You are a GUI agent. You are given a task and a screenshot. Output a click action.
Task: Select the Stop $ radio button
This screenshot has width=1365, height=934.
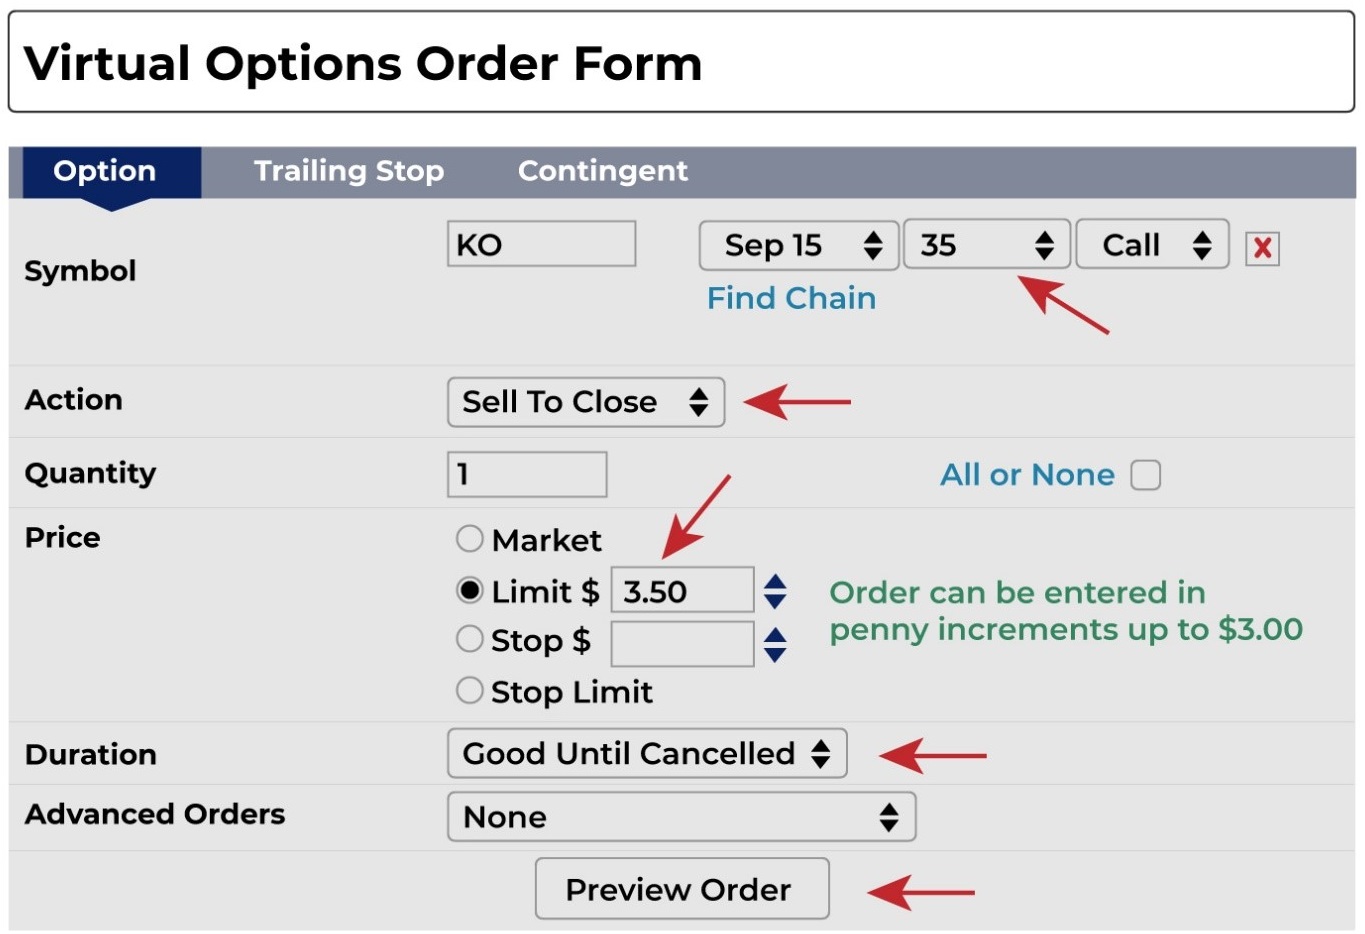coord(469,639)
